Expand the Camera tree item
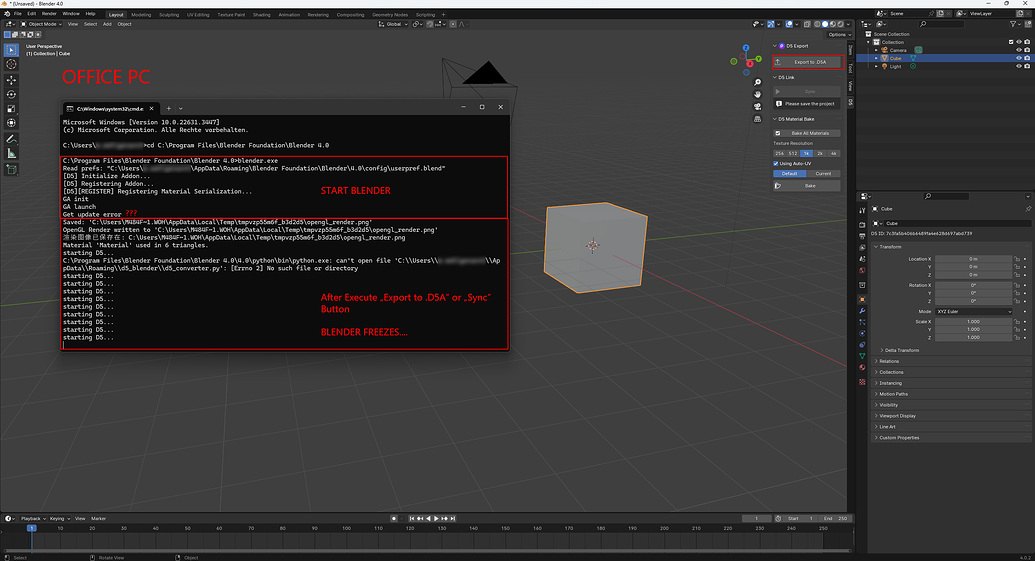 [x=877, y=50]
